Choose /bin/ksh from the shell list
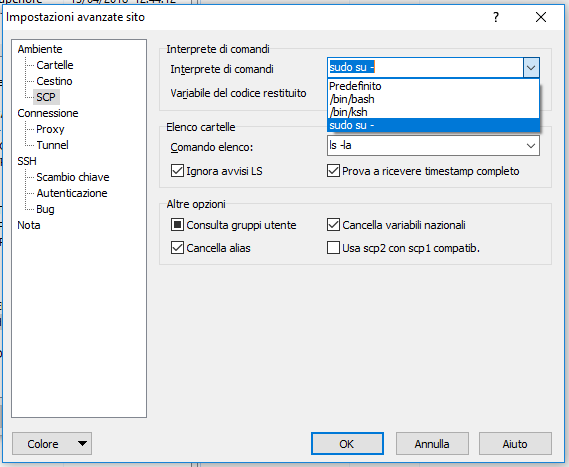This screenshot has height=467, width=569. pyautogui.click(x=433, y=112)
